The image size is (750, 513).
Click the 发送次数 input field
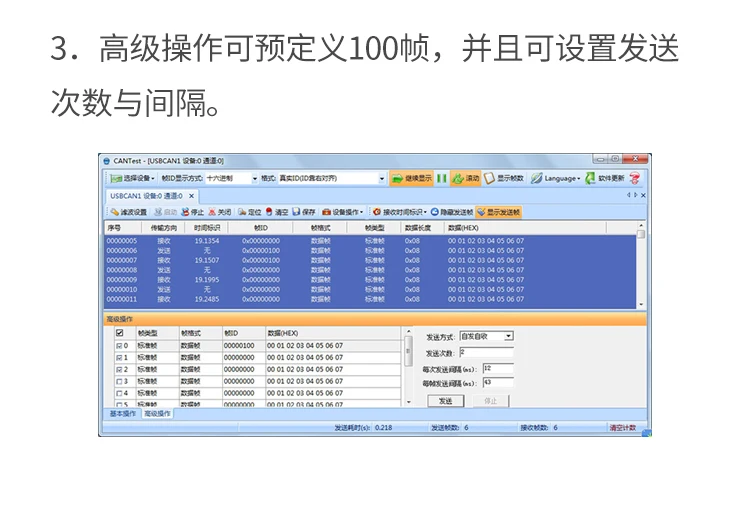point(486,352)
